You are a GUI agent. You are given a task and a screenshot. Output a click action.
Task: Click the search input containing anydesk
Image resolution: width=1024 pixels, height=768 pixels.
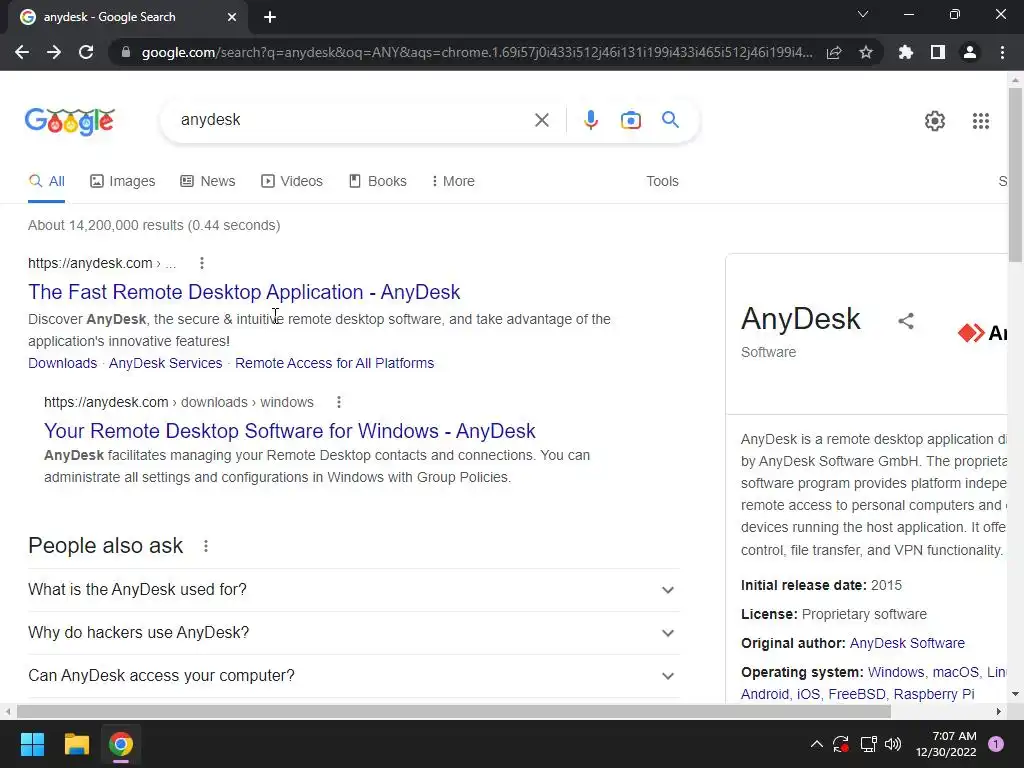tap(353, 120)
